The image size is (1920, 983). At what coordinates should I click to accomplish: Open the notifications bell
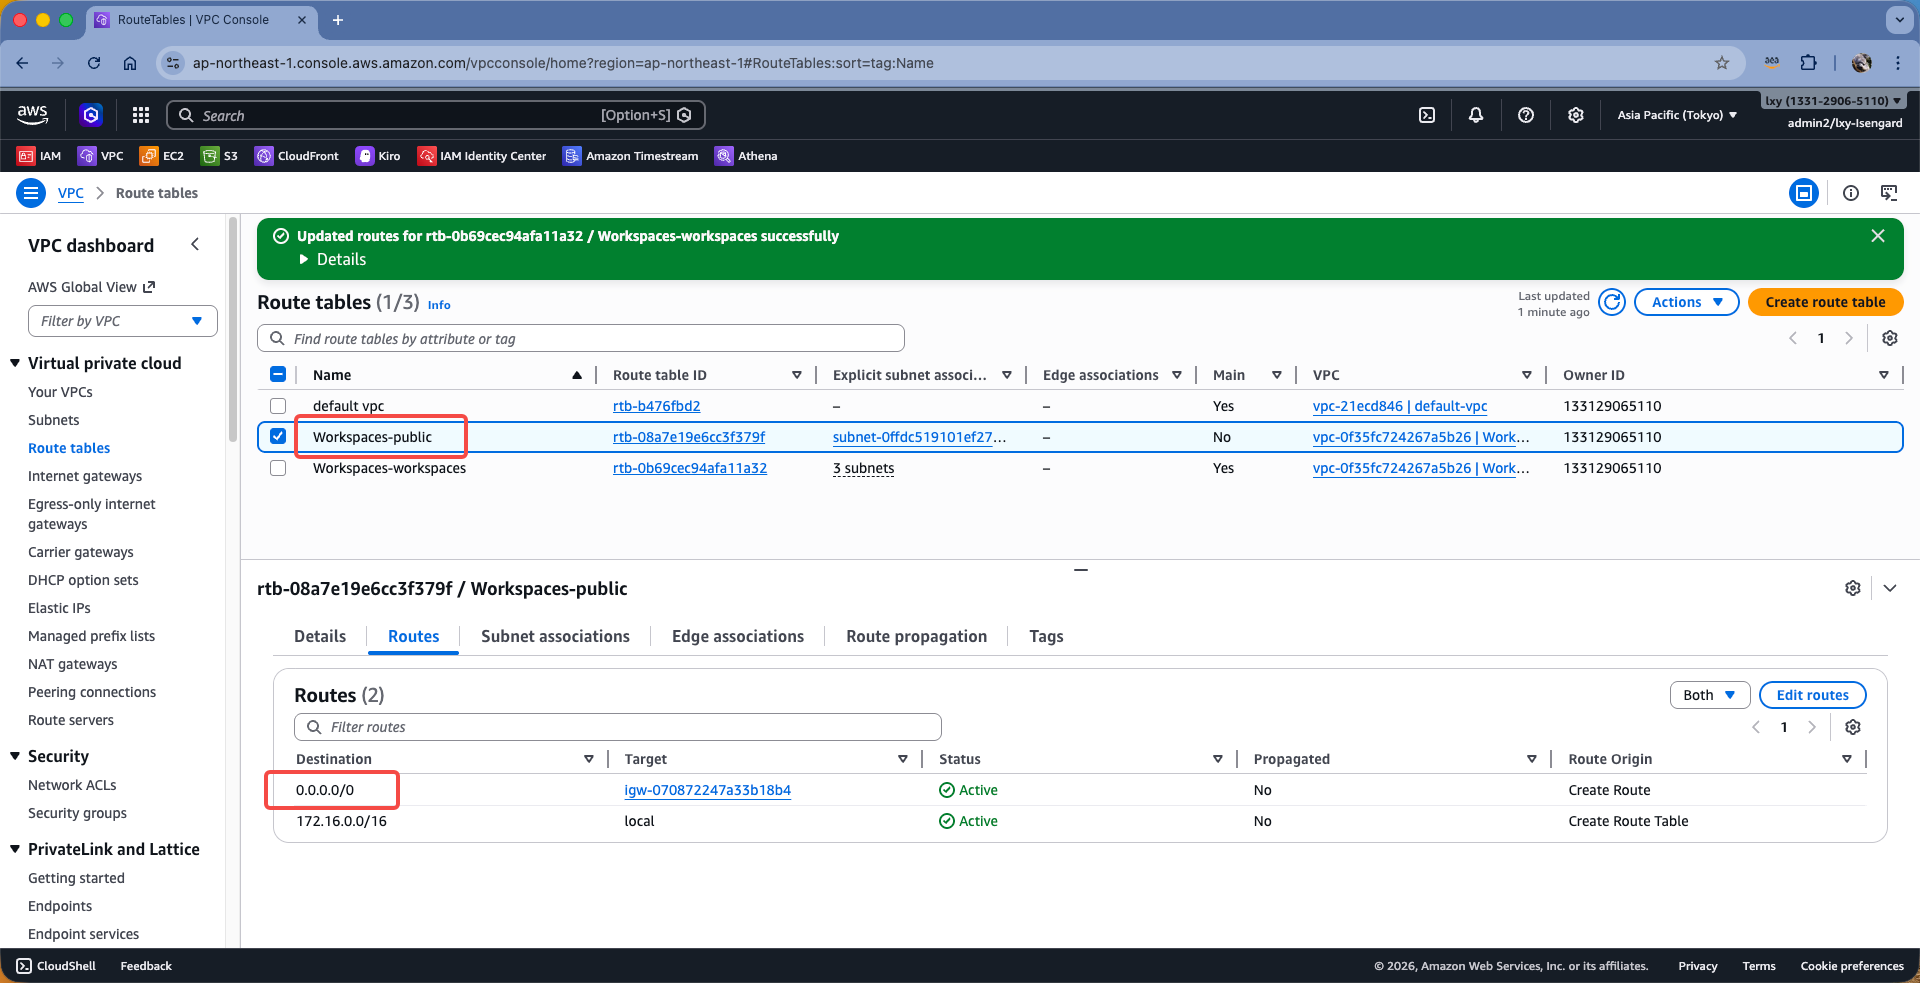(1475, 115)
